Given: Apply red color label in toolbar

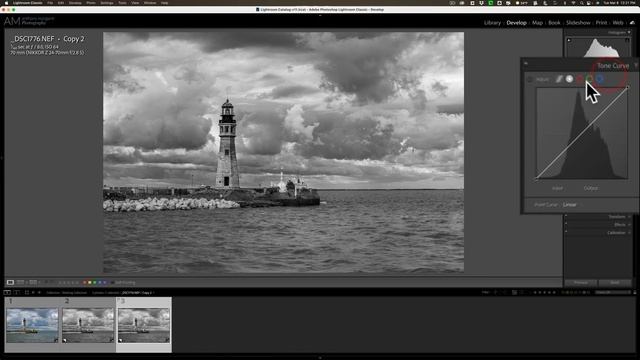Looking at the screenshot, I should coord(85,282).
